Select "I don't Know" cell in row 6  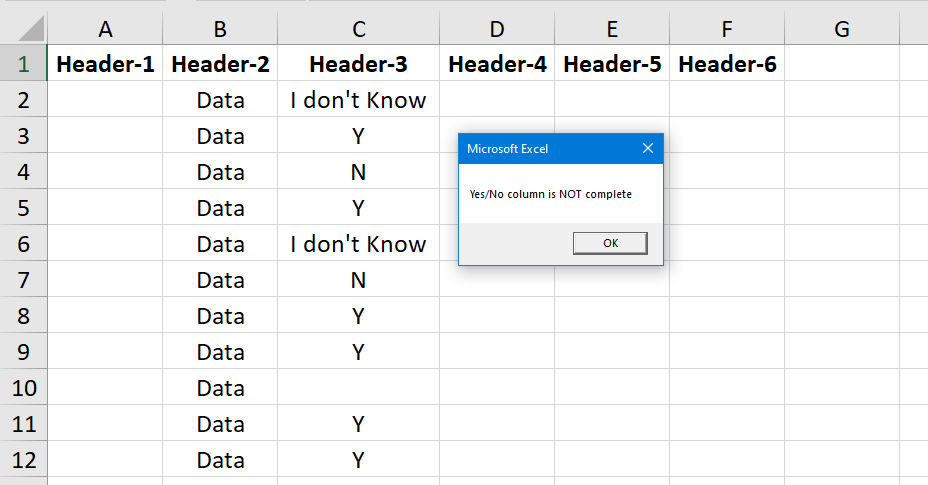359,243
